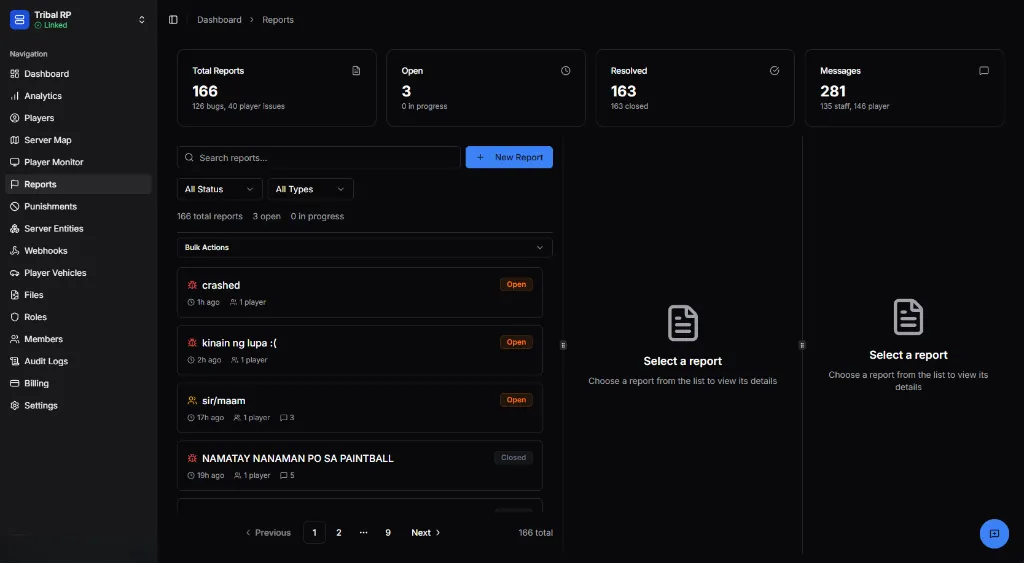The height and width of the screenshot is (563, 1024).
Task: Click the Punishments ban icon
Action: coord(14,206)
